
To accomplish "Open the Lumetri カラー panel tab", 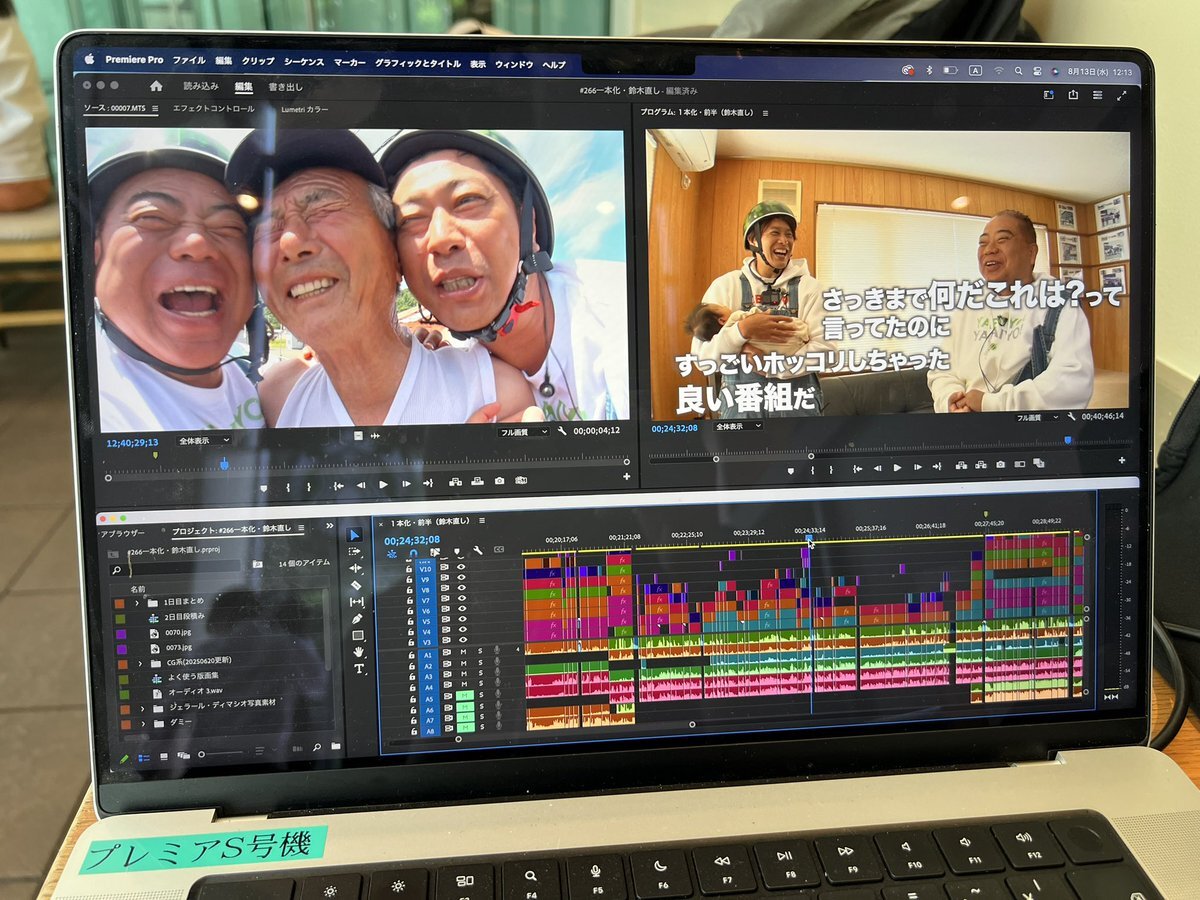I will 305,109.
